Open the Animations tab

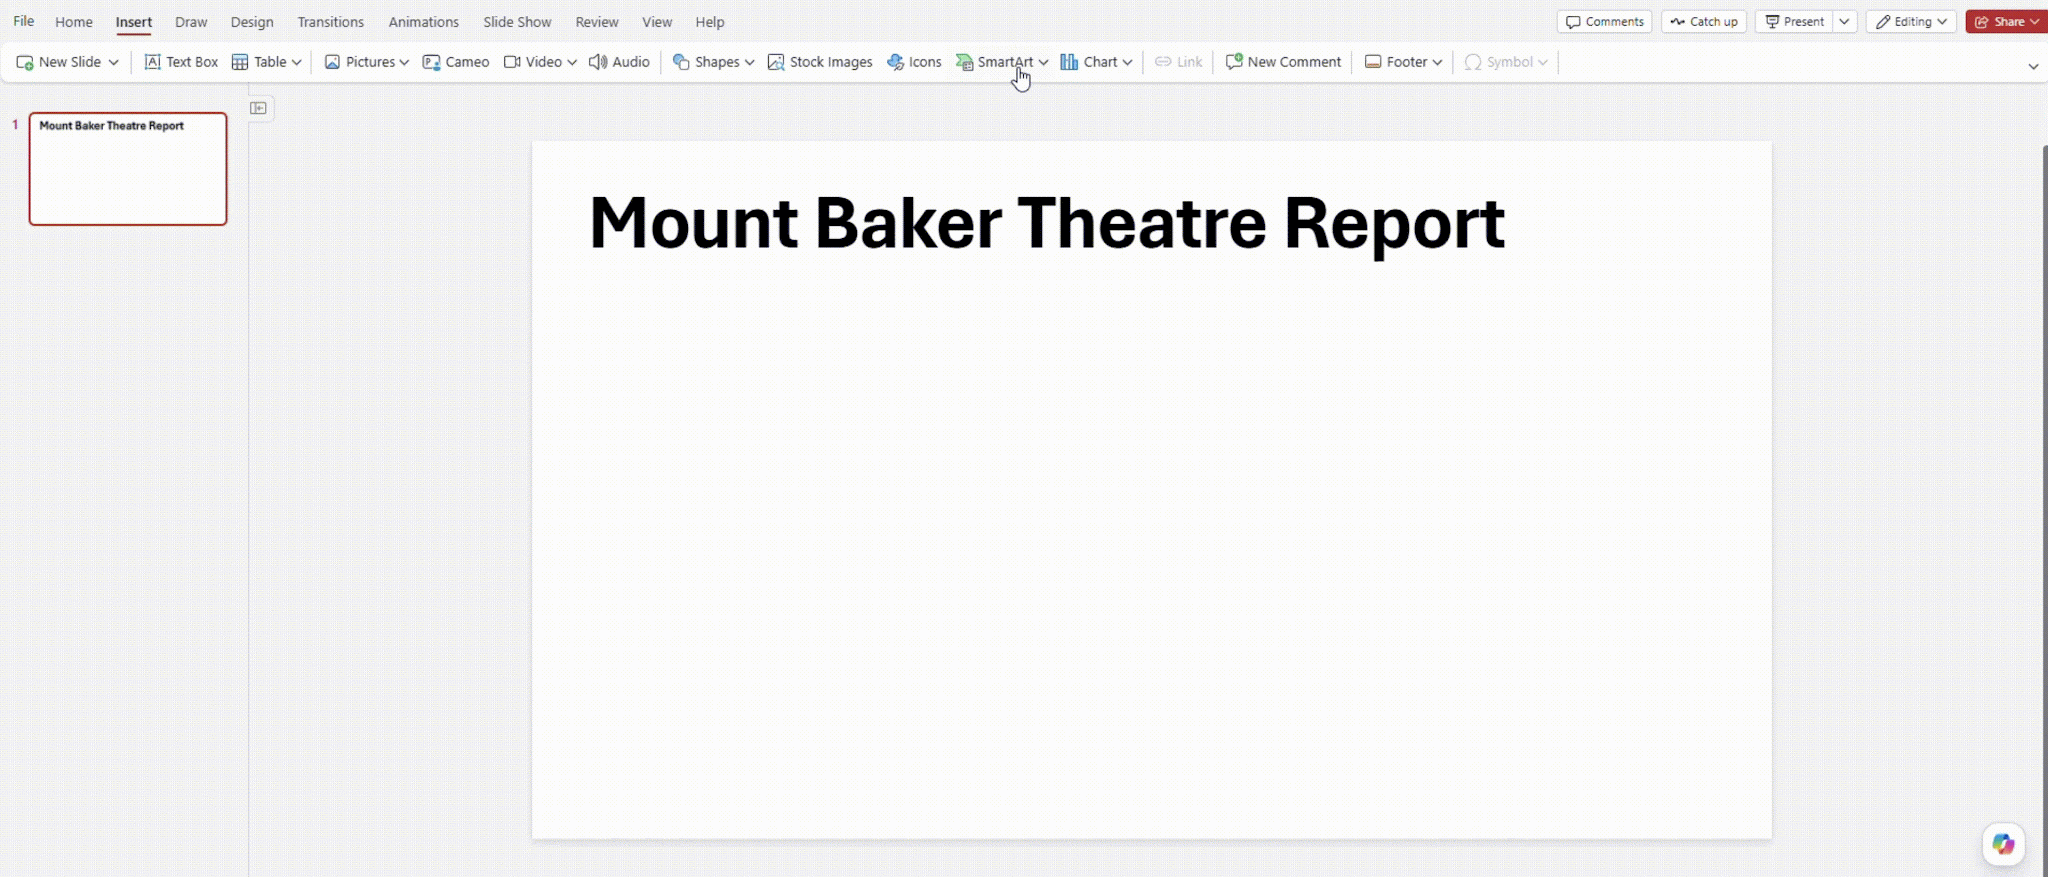(x=423, y=21)
